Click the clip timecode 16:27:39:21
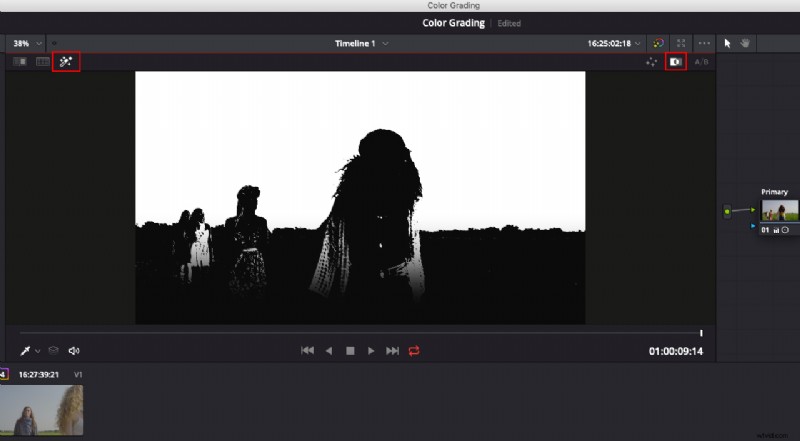The image size is (800, 441). (39, 375)
